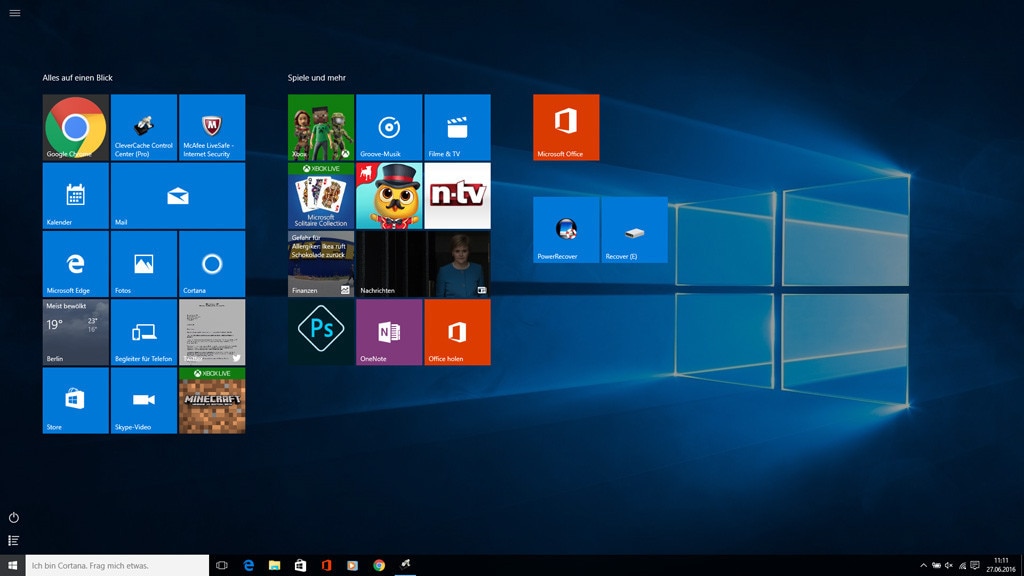Open the Mail tile

[178, 196]
